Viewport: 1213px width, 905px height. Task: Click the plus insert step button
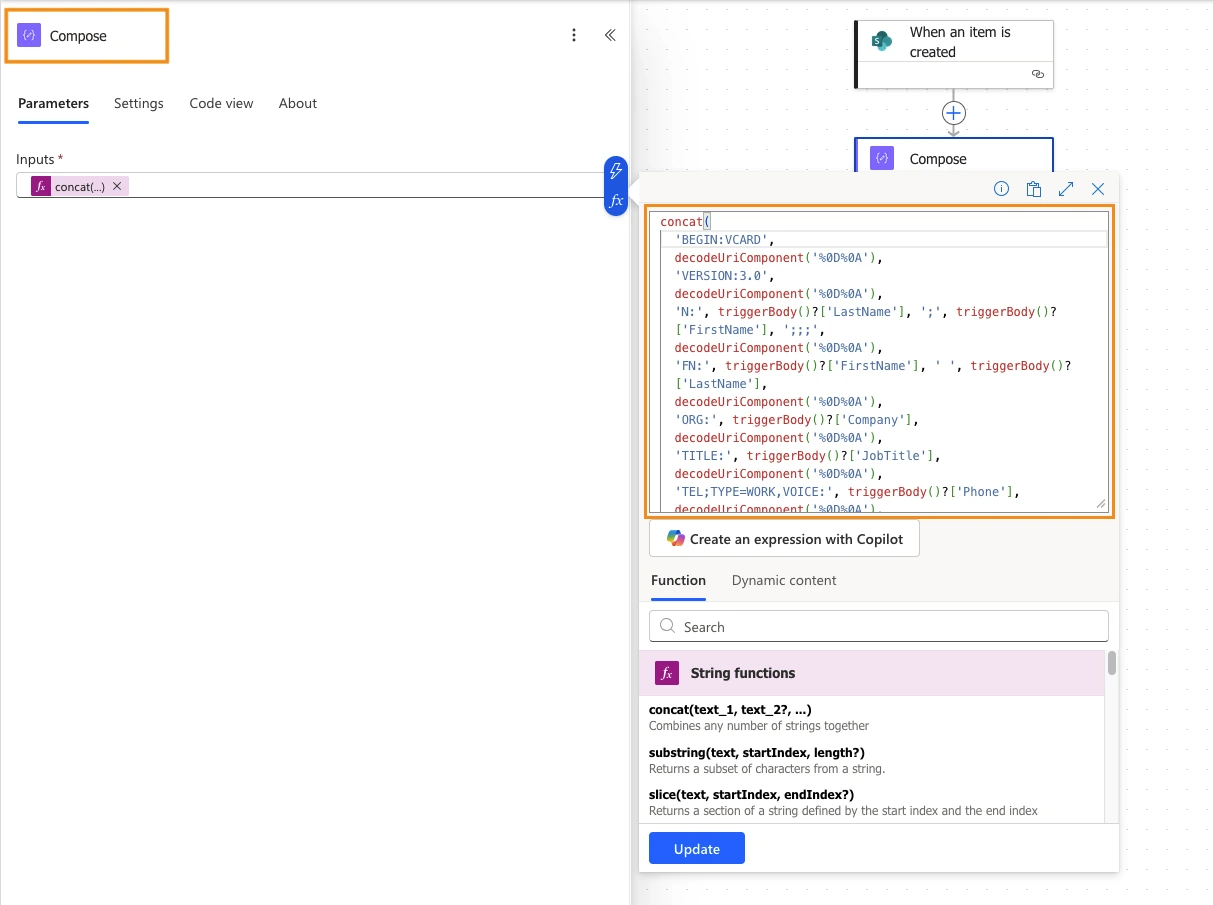tap(954, 113)
